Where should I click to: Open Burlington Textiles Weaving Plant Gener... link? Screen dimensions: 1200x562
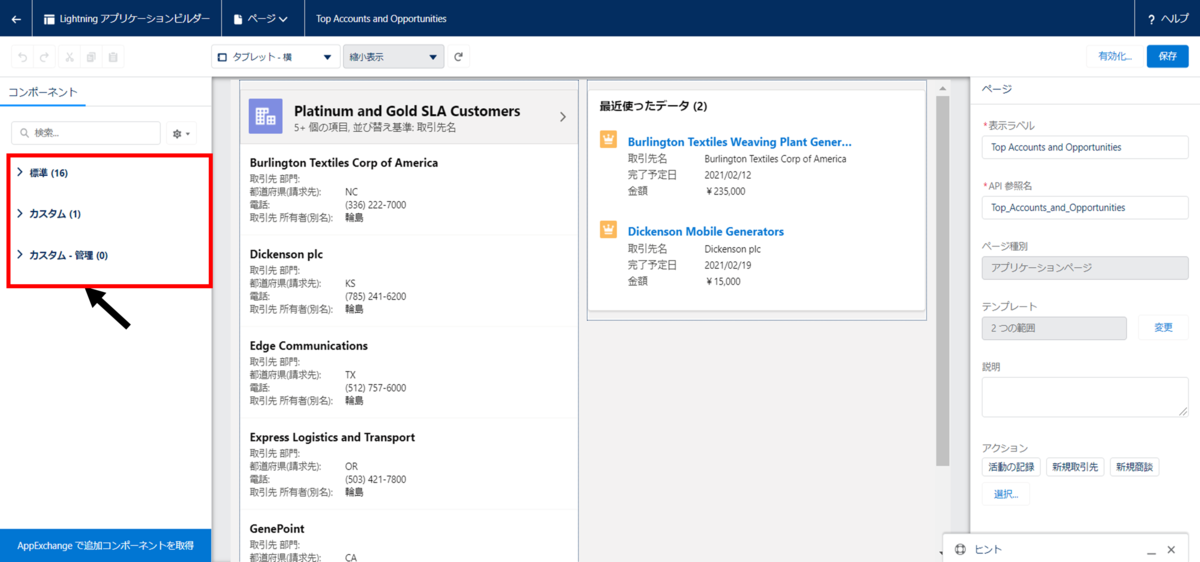[739, 142]
